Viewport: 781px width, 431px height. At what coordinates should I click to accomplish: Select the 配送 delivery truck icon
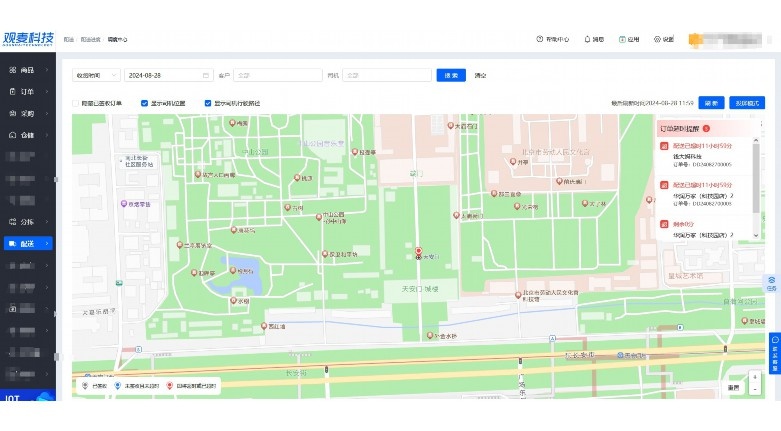tap(13, 244)
